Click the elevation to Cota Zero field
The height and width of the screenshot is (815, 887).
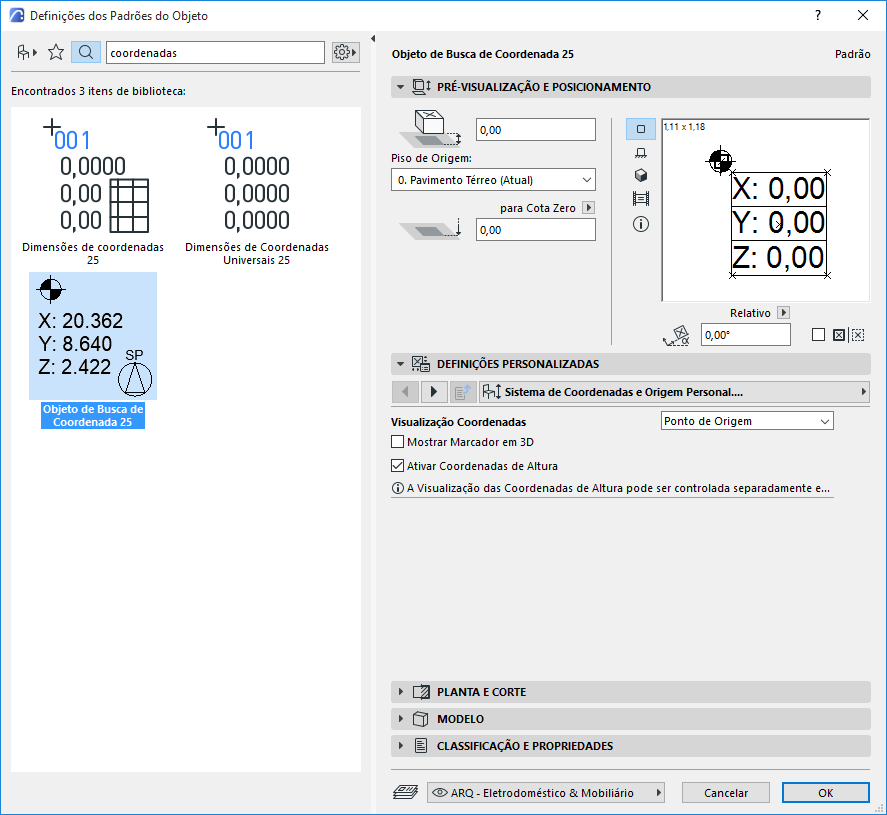tap(536, 230)
